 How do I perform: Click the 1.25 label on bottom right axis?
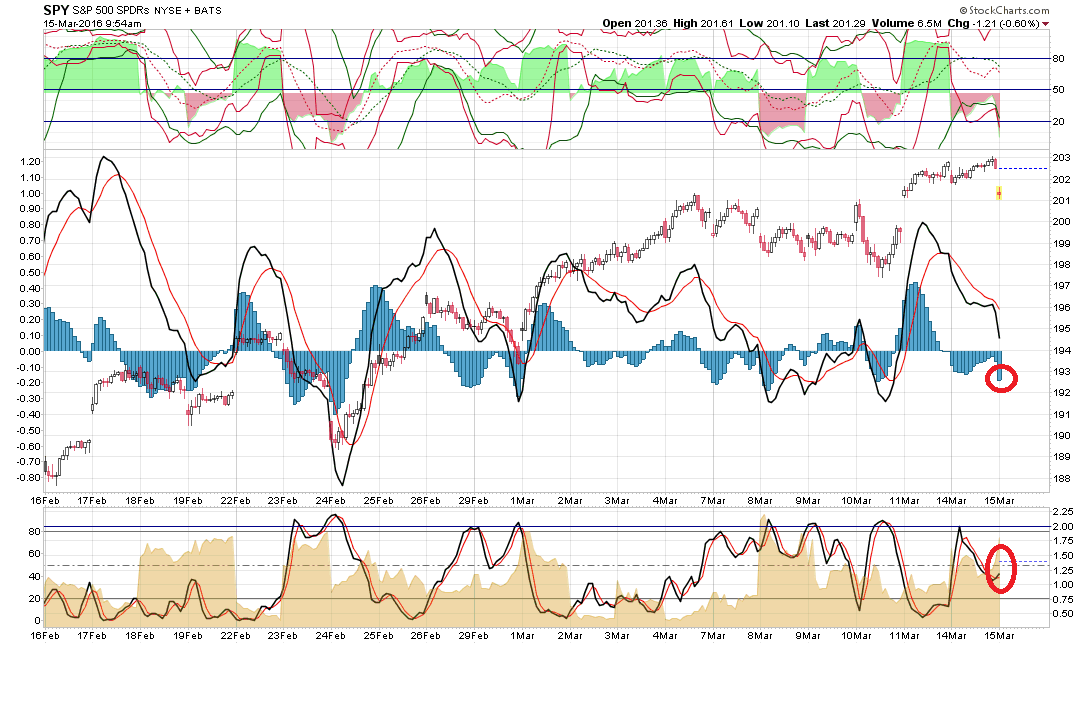click(x=1062, y=573)
